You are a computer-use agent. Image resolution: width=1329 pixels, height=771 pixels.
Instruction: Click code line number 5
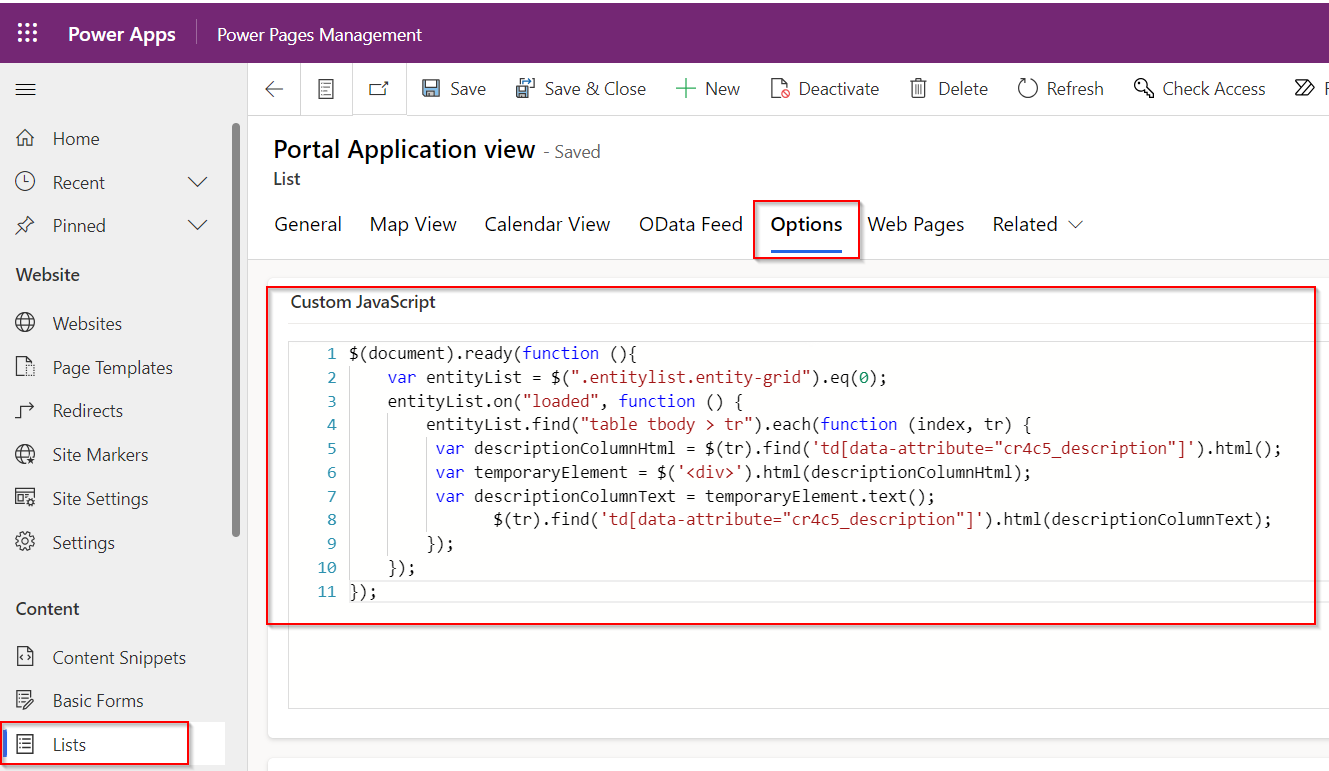(332, 449)
